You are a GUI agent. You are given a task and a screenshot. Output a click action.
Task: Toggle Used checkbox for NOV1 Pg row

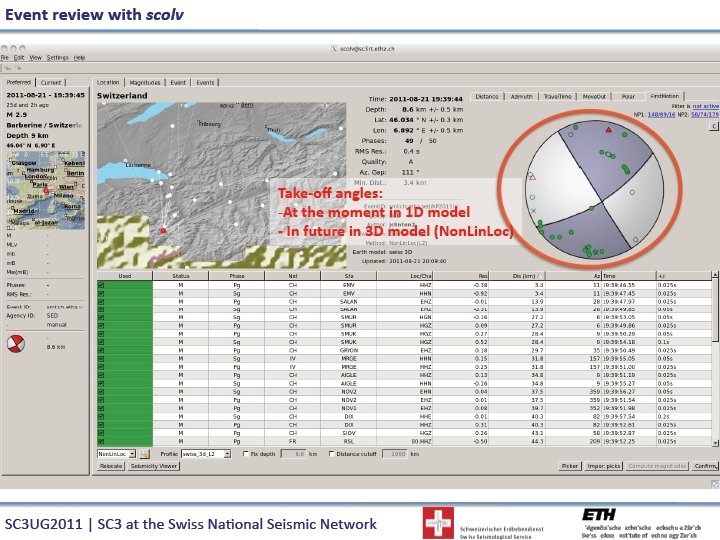101,408
